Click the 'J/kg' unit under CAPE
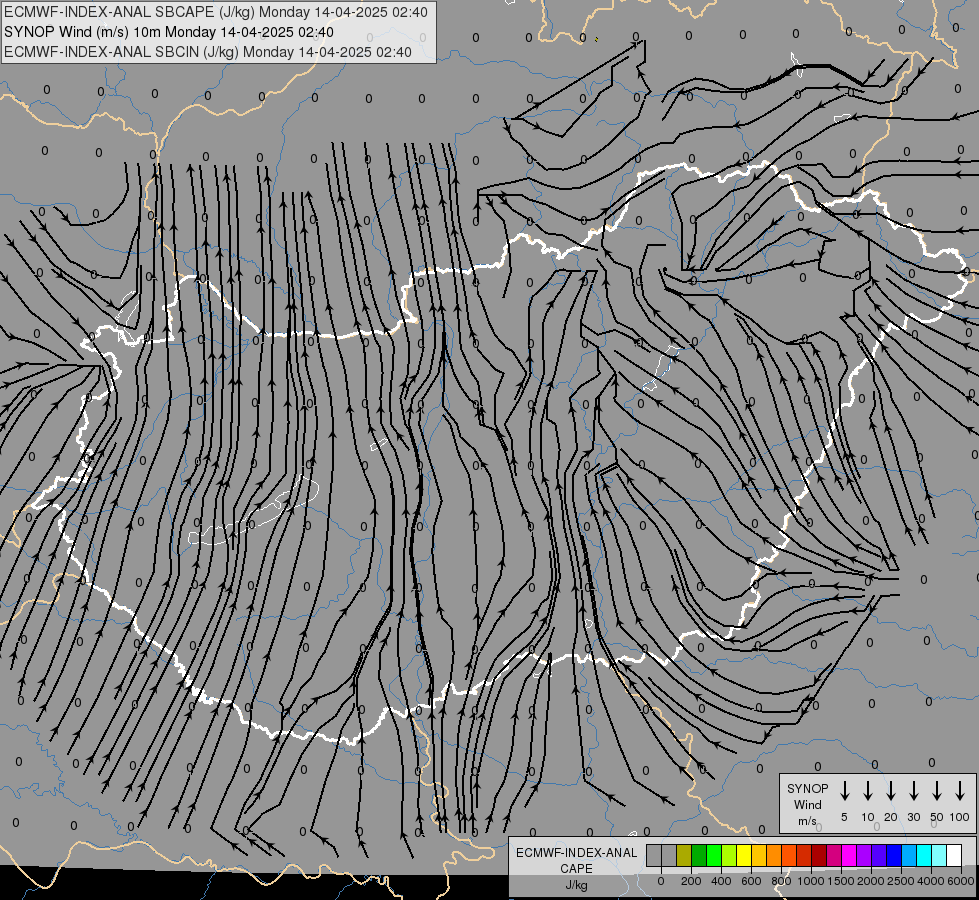979x900 pixels. tap(576, 885)
